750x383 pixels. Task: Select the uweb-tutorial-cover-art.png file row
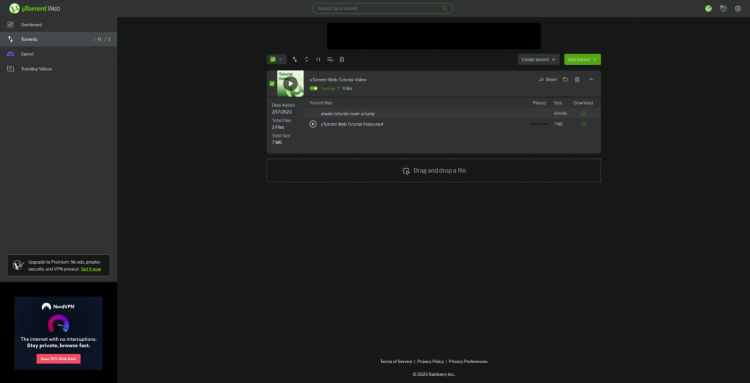click(452, 114)
